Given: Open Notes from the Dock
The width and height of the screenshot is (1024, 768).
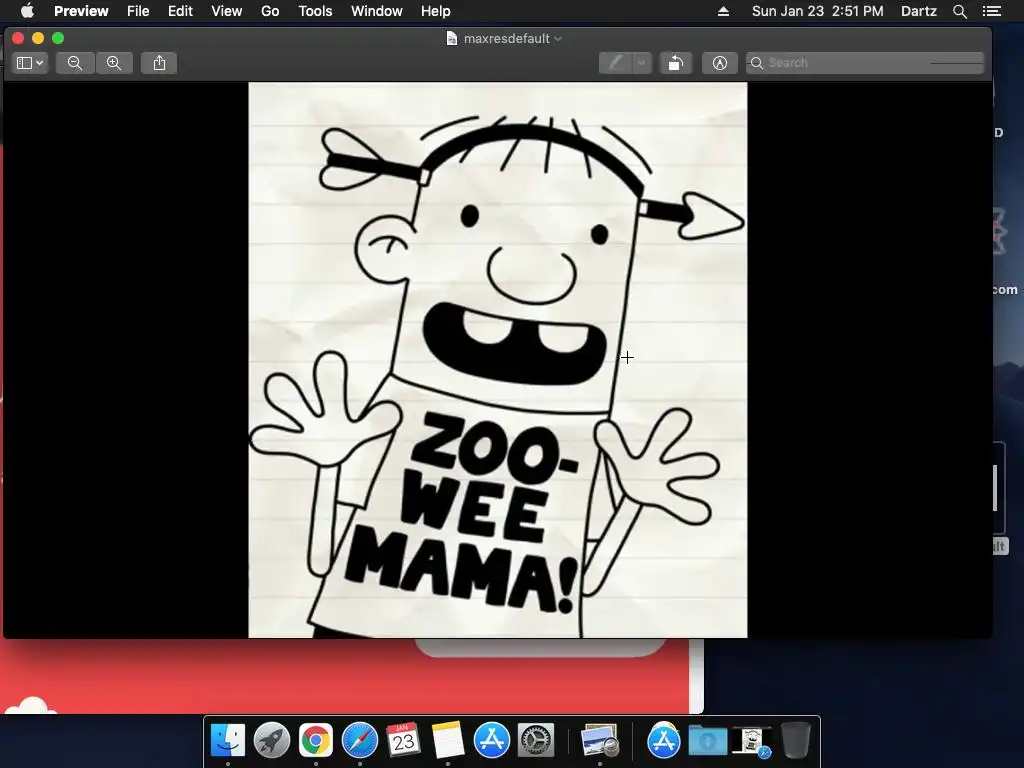Looking at the screenshot, I should (447, 741).
